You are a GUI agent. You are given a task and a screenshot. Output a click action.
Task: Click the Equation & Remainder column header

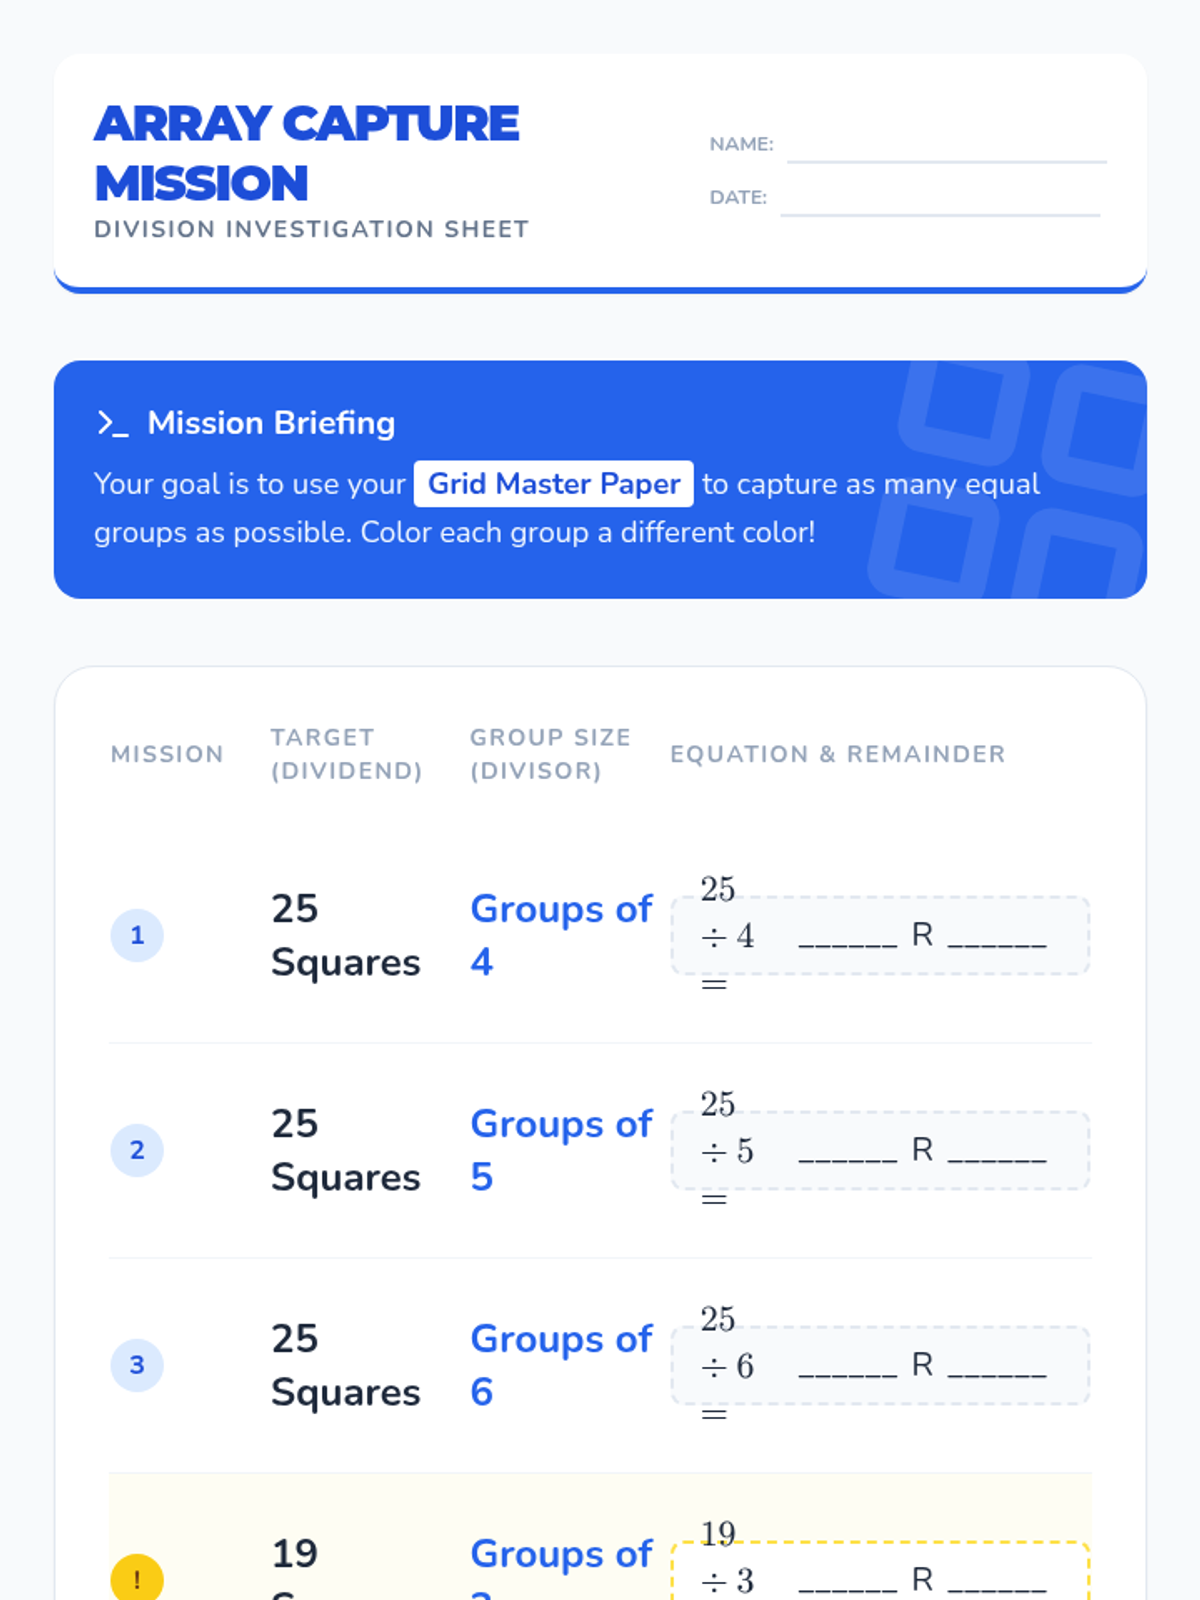(838, 754)
